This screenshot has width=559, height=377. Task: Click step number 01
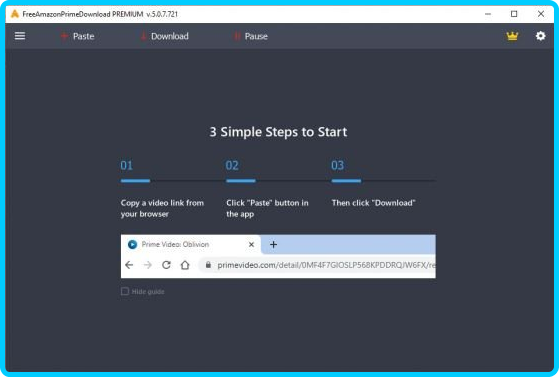click(127, 165)
